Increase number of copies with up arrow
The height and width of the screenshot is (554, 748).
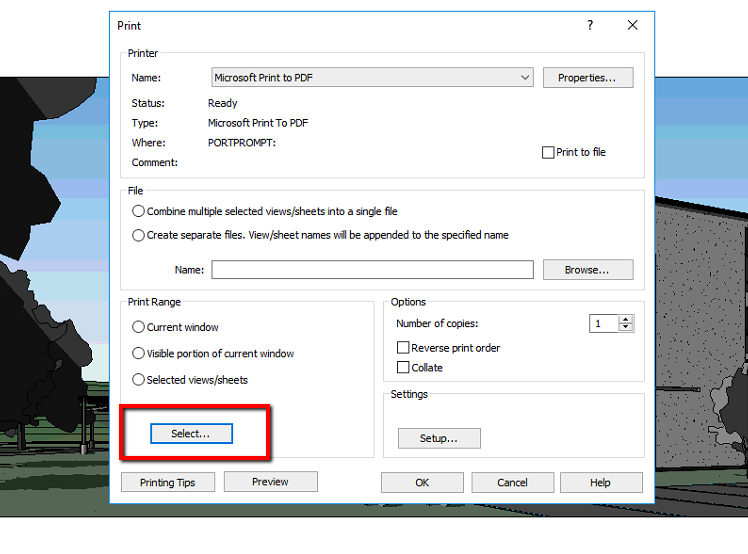coord(625,320)
